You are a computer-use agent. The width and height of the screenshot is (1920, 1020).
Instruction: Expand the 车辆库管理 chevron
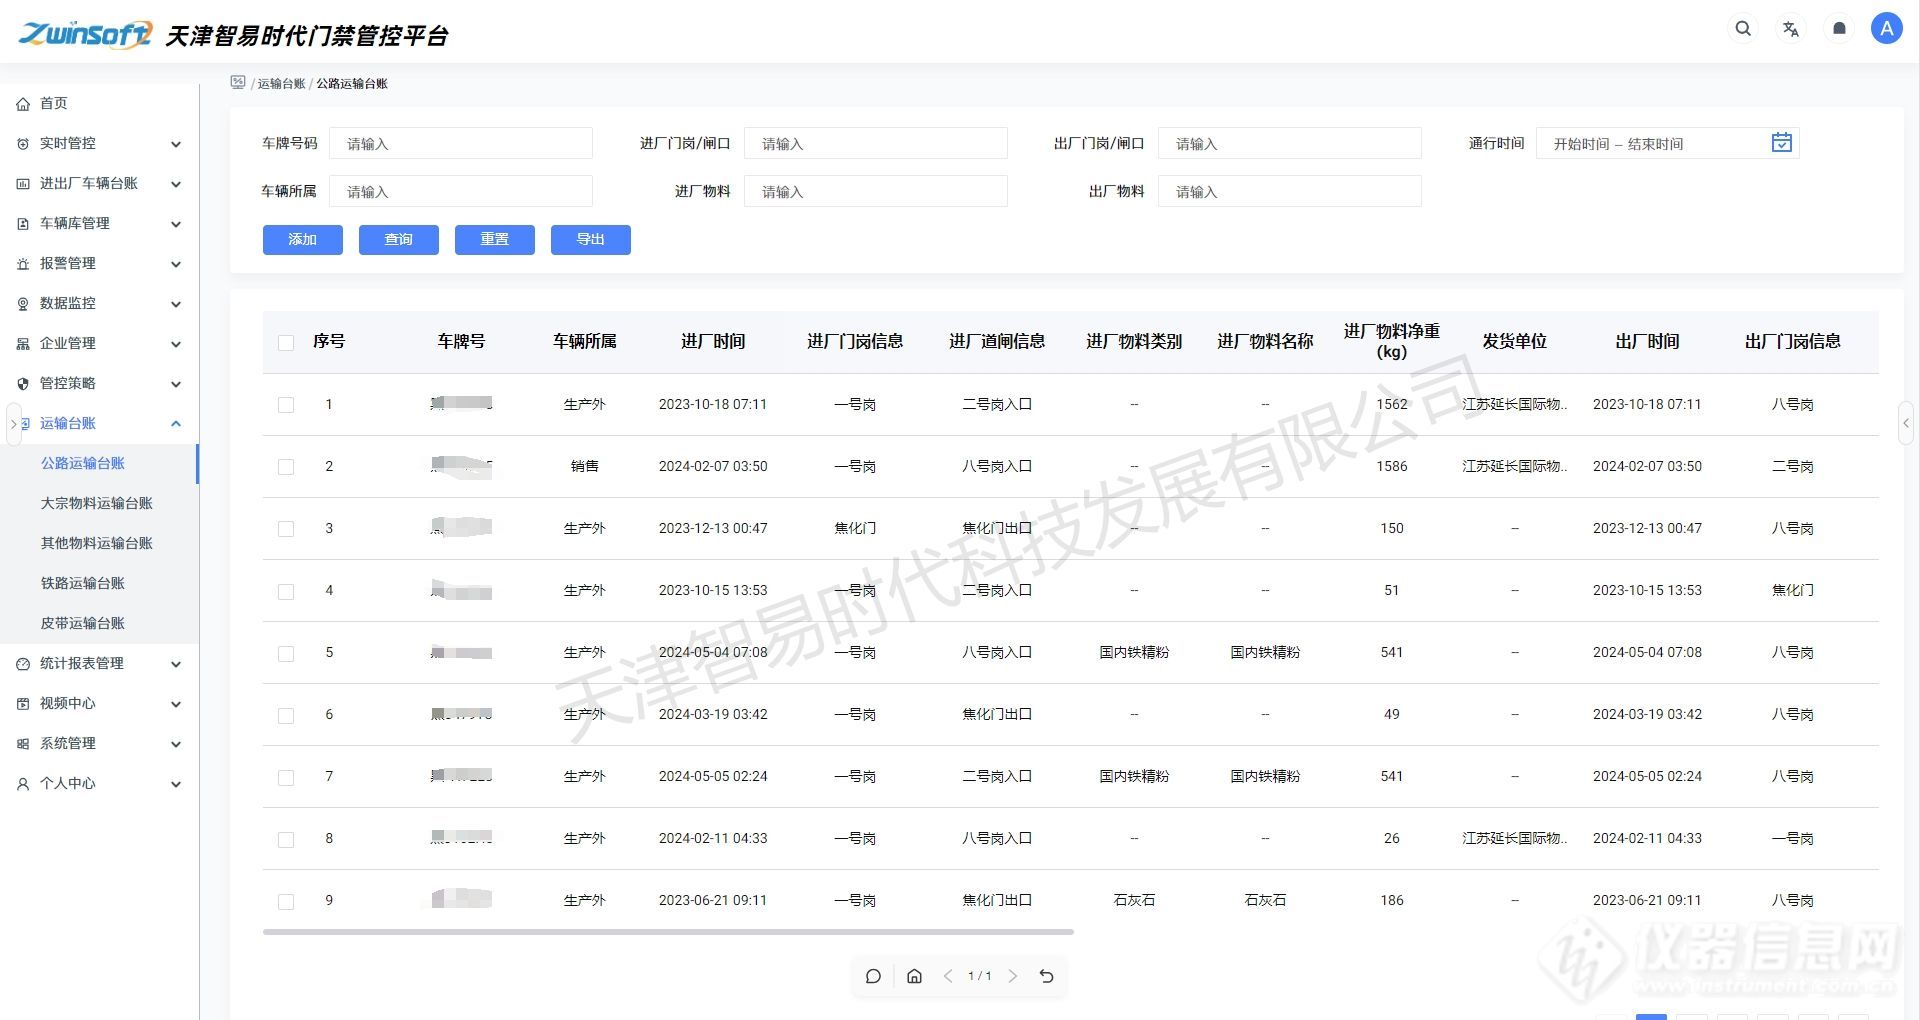[x=176, y=224]
